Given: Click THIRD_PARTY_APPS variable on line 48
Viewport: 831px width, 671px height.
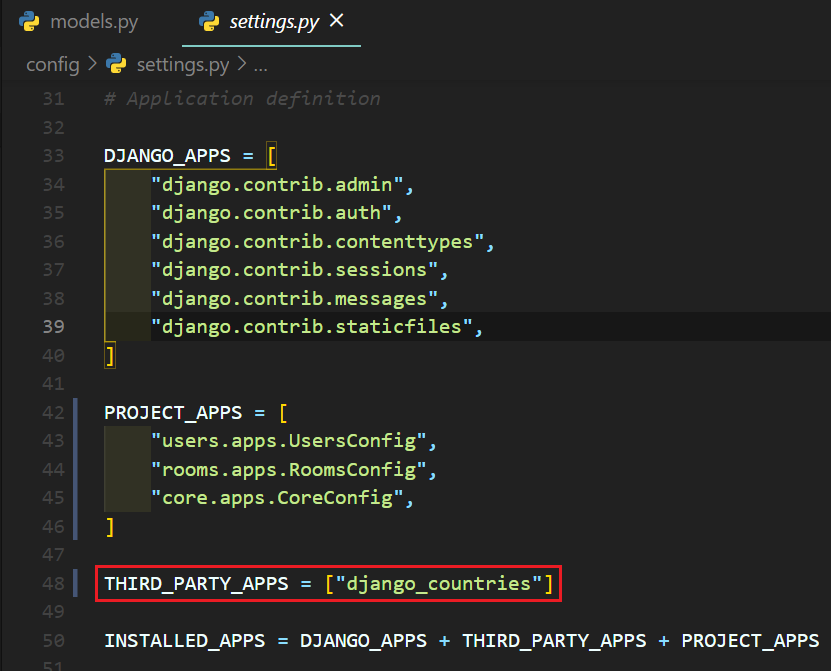Looking at the screenshot, I should 196,584.
